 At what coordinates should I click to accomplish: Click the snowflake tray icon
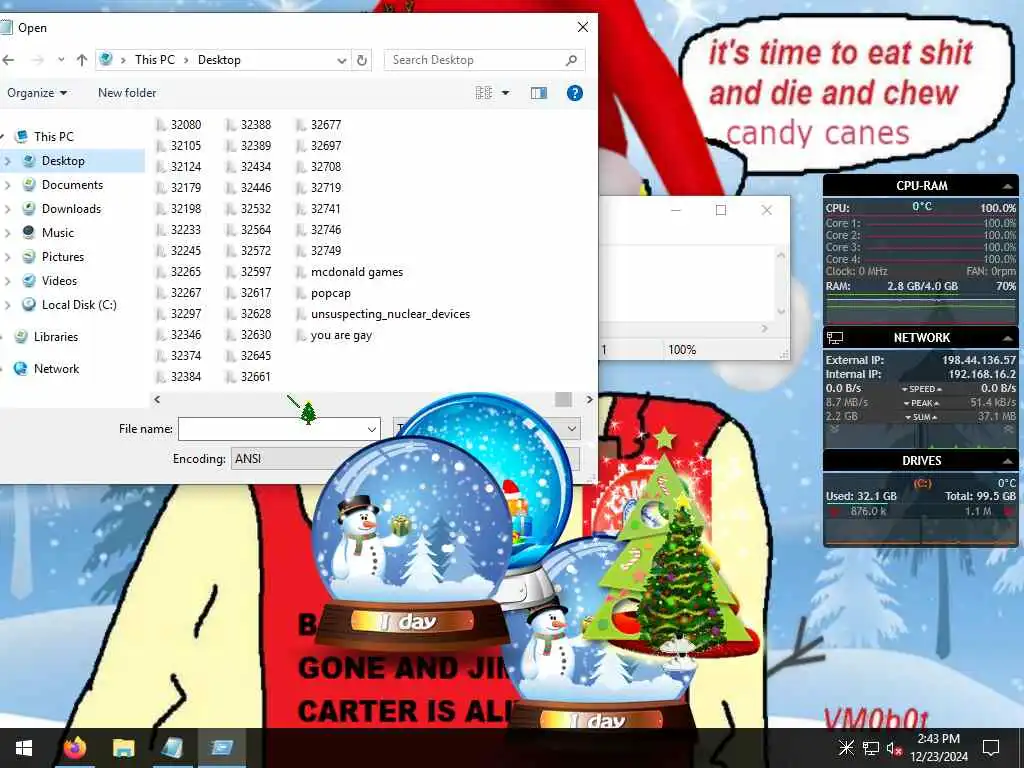(846, 748)
